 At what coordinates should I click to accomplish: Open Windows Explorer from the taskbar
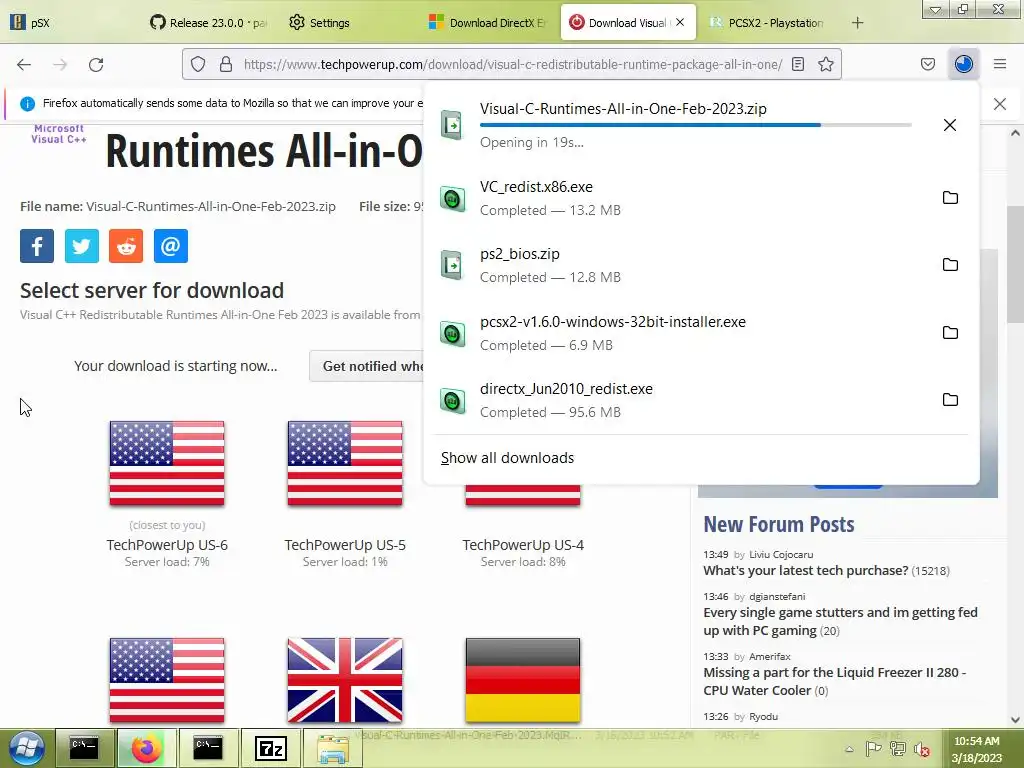pos(333,748)
